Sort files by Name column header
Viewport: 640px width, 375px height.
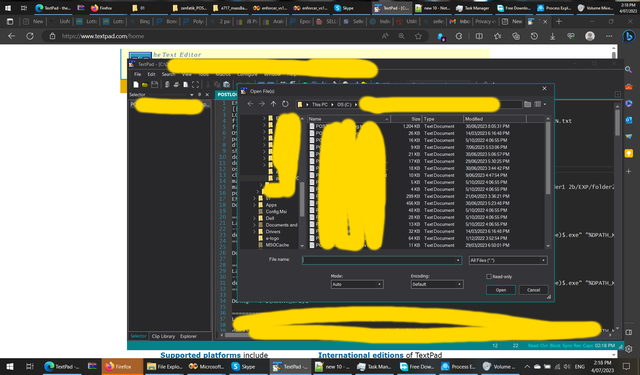[x=349, y=119]
